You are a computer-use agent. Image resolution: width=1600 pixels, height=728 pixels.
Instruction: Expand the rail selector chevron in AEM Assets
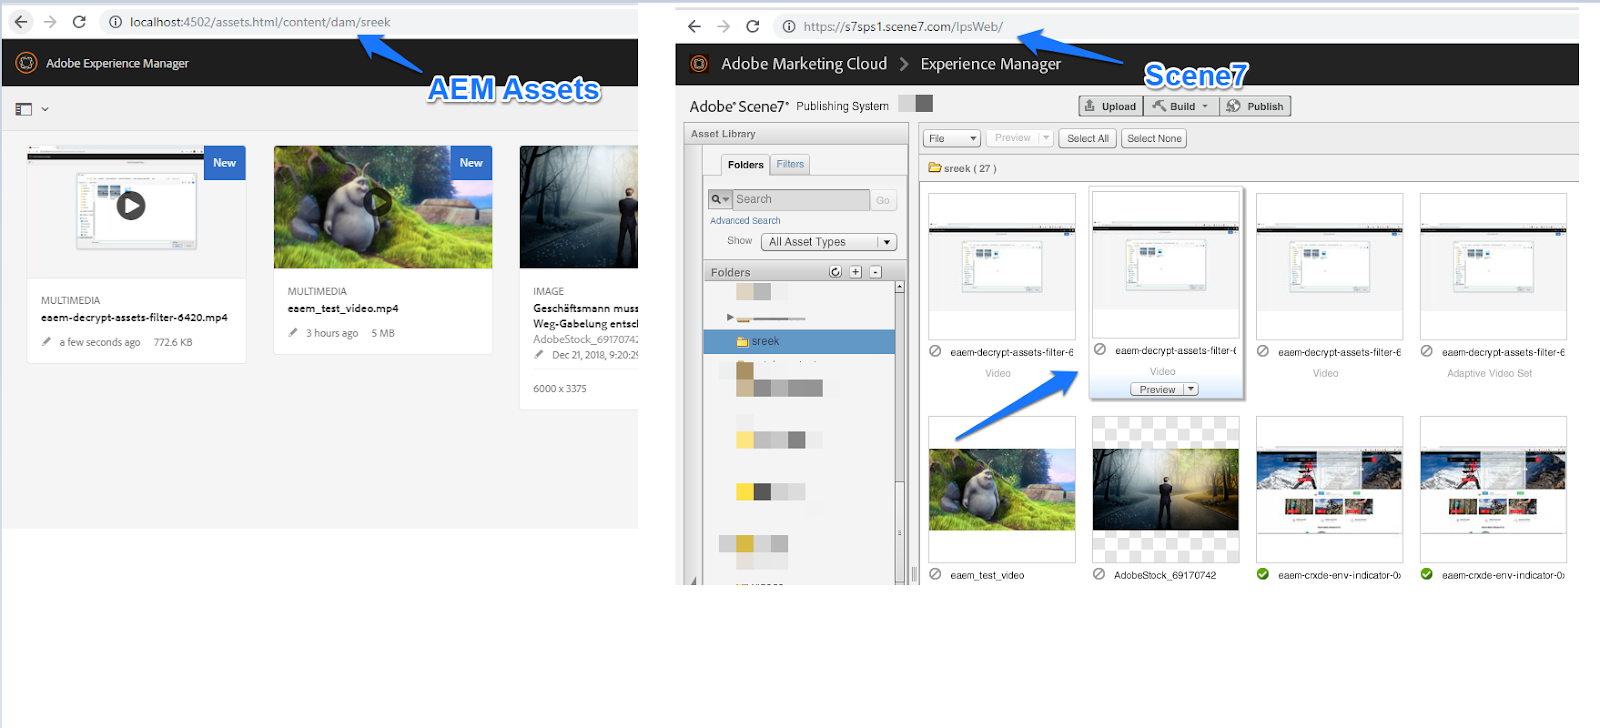click(45, 109)
